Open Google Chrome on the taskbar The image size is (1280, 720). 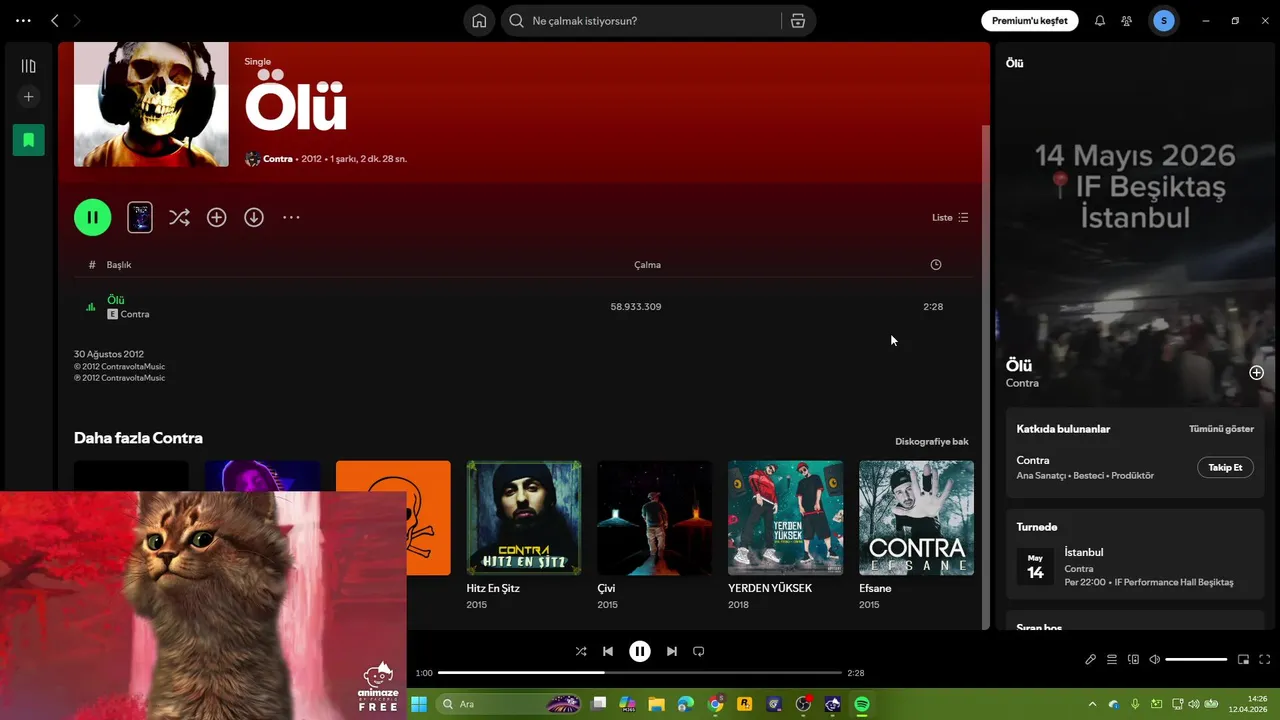coord(716,704)
